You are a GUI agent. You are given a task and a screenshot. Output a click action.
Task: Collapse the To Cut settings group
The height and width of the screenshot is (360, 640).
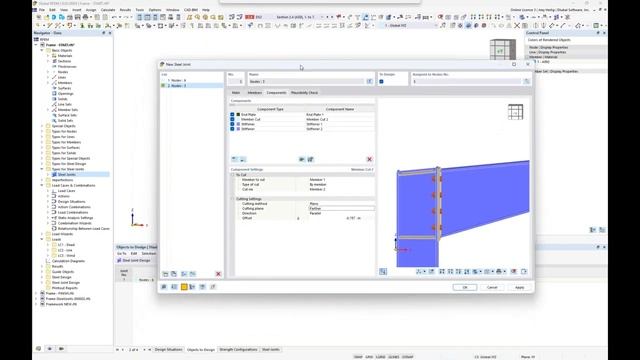point(233,175)
